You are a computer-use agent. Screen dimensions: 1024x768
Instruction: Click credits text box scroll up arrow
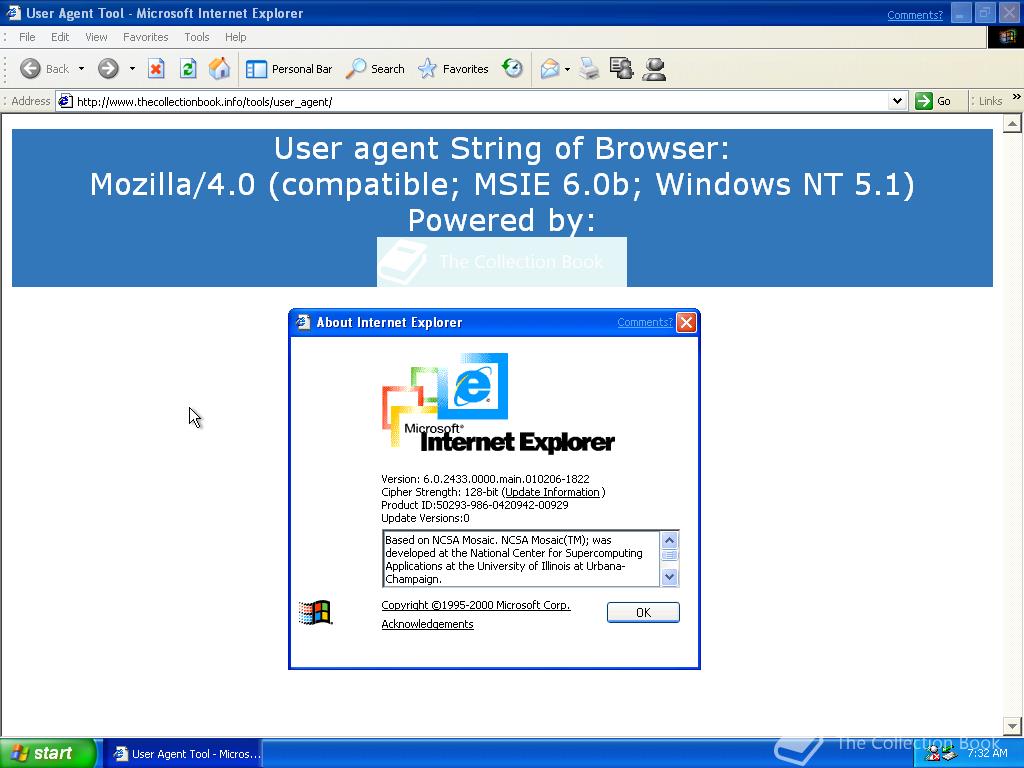pos(669,541)
